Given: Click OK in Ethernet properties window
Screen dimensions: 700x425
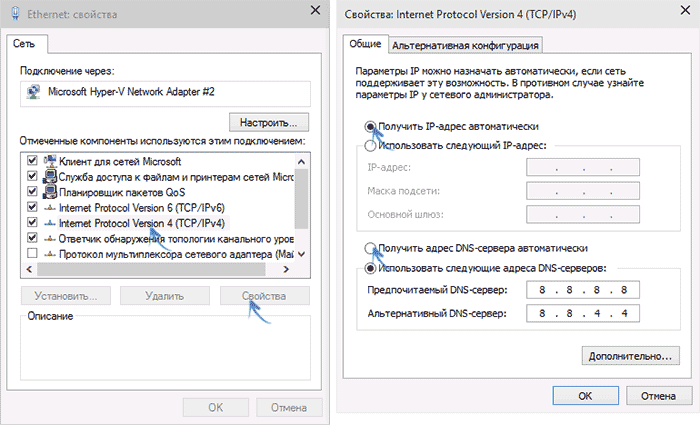Looking at the screenshot, I should [x=216, y=407].
